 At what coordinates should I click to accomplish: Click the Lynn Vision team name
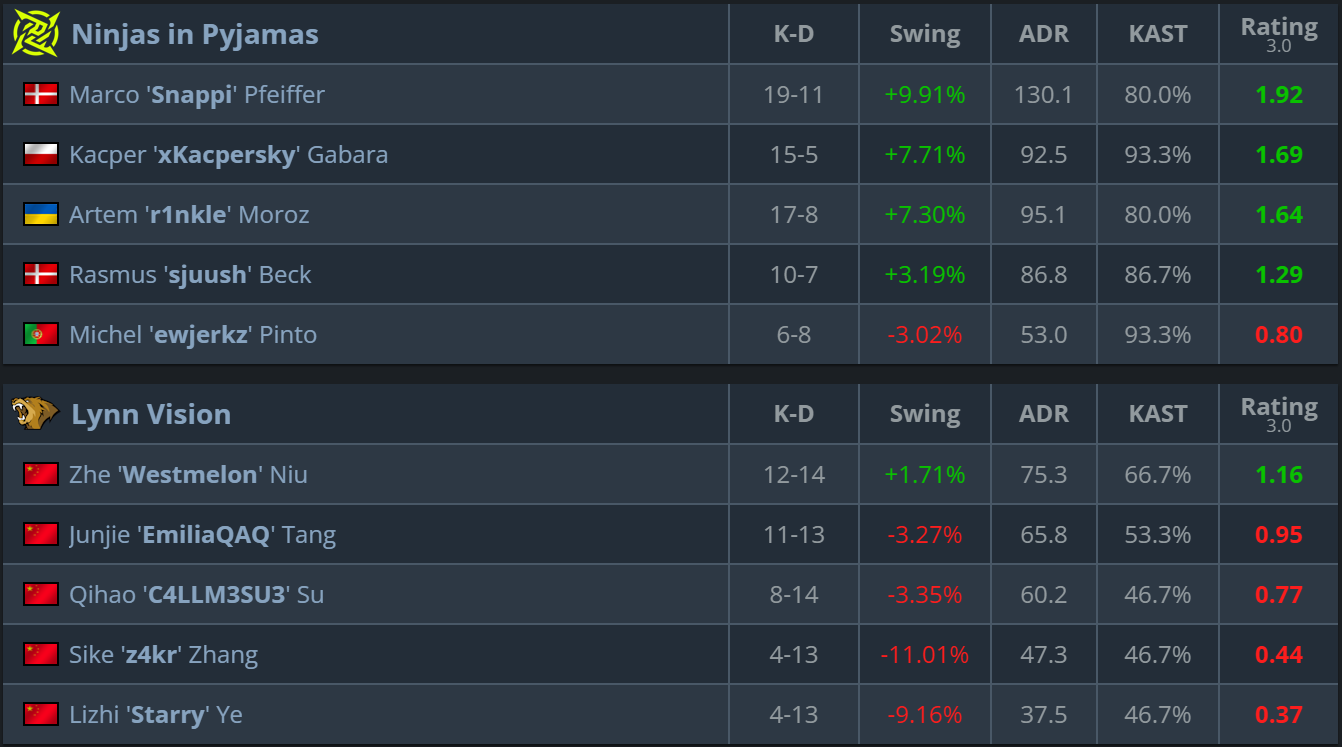[x=151, y=414]
